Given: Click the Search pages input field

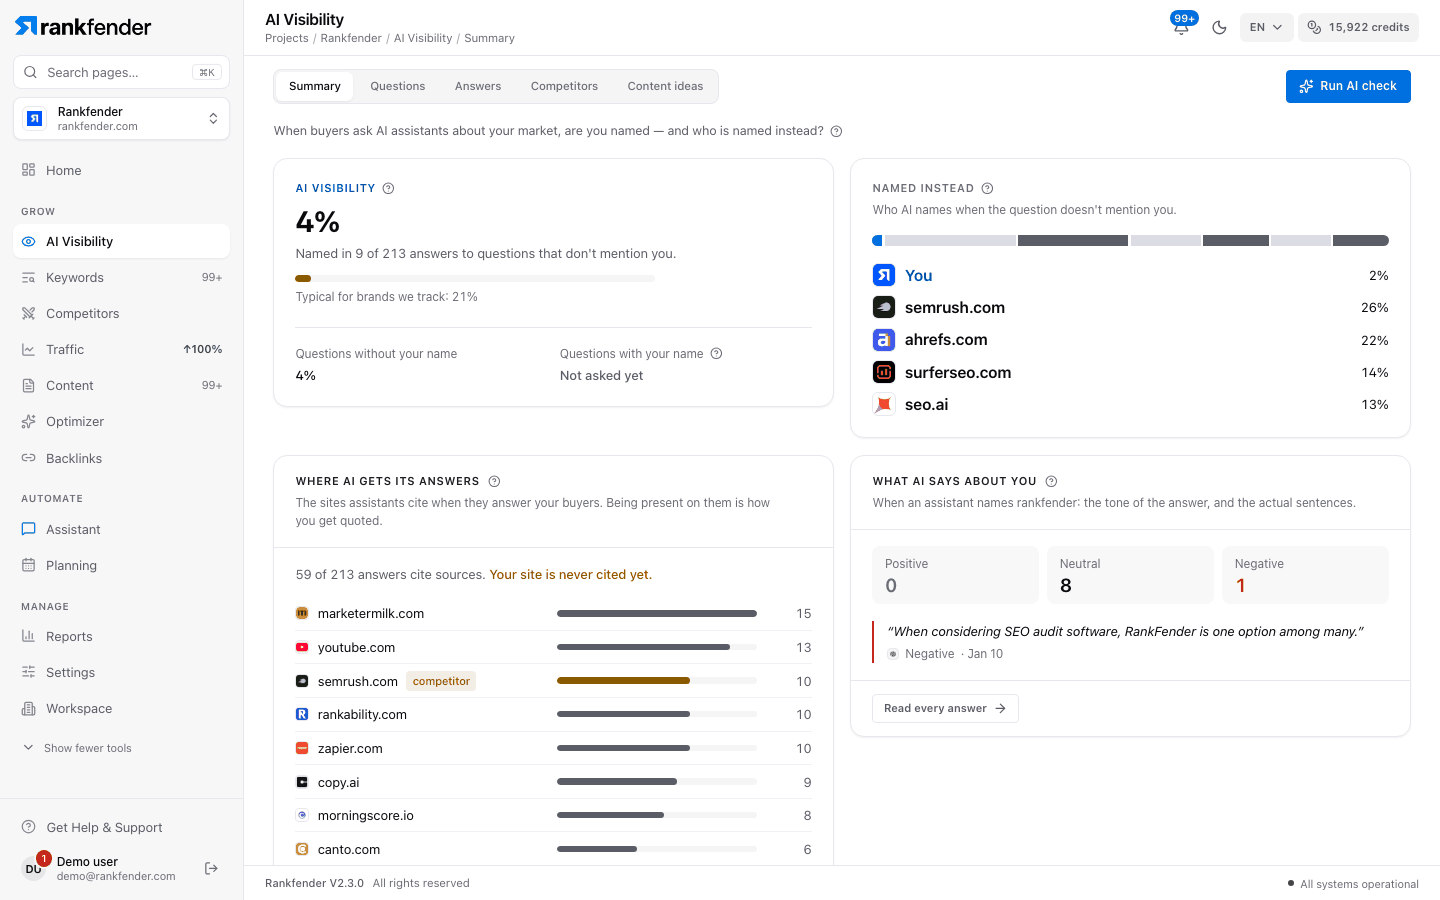Looking at the screenshot, I should tap(121, 72).
